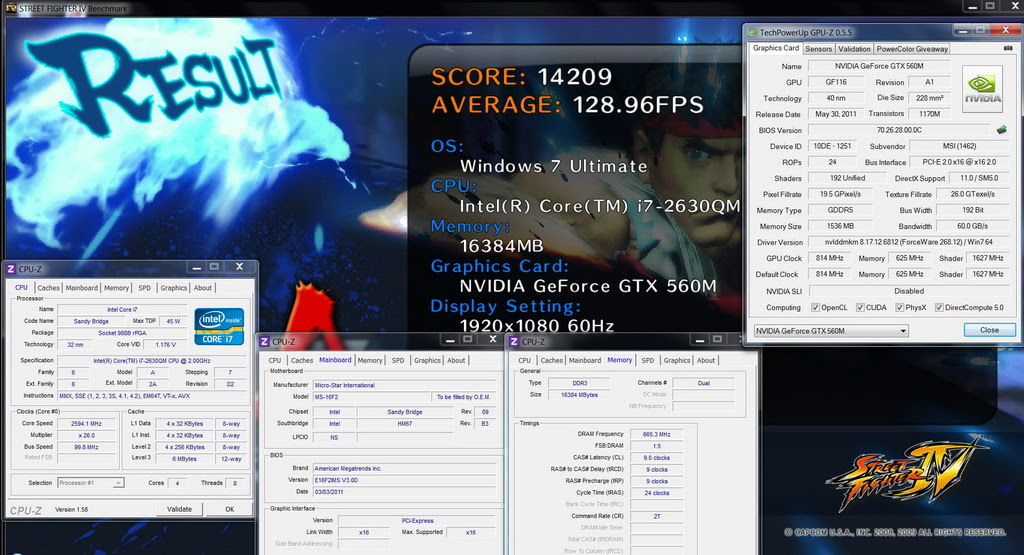Image resolution: width=1024 pixels, height=555 pixels.
Task: Click the NVIDIA logo in GPU-Z
Action: 983,89
